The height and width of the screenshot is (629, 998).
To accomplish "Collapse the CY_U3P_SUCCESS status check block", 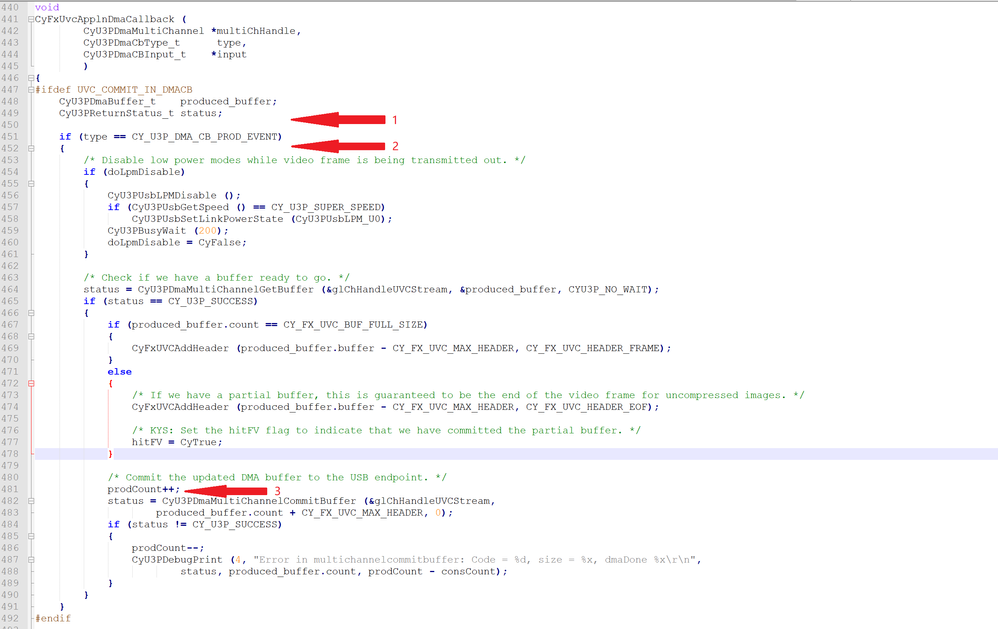I will pyautogui.click(x=33, y=312).
